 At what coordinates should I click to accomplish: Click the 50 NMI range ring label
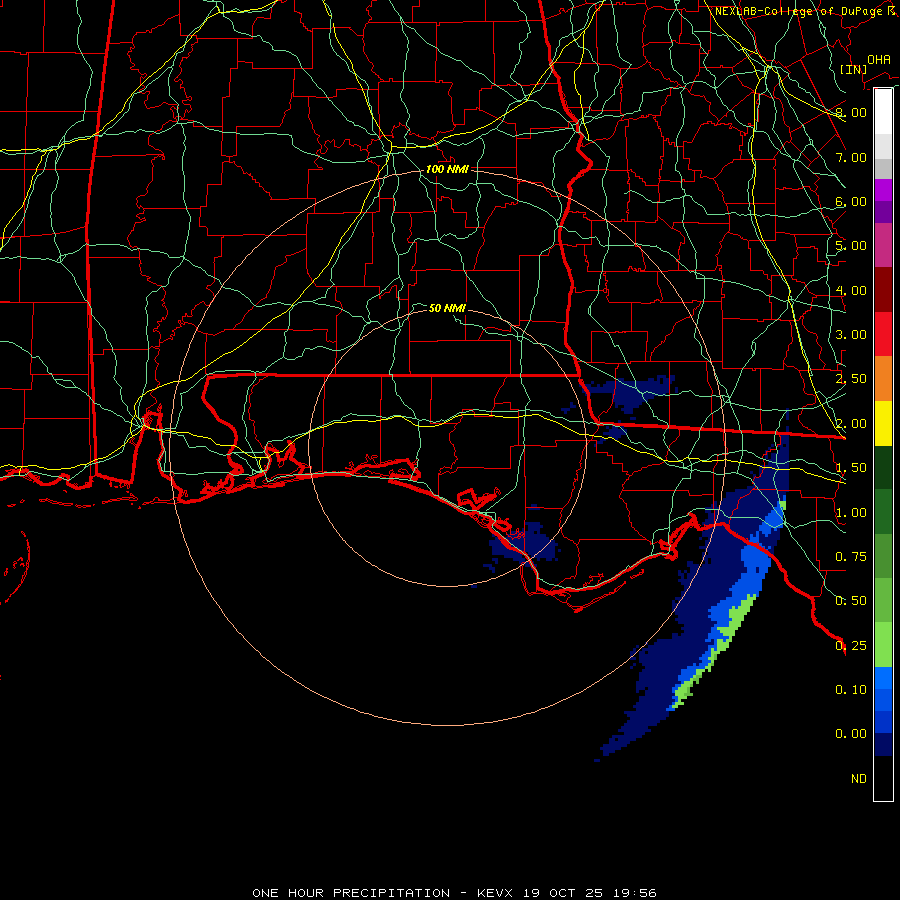click(447, 308)
